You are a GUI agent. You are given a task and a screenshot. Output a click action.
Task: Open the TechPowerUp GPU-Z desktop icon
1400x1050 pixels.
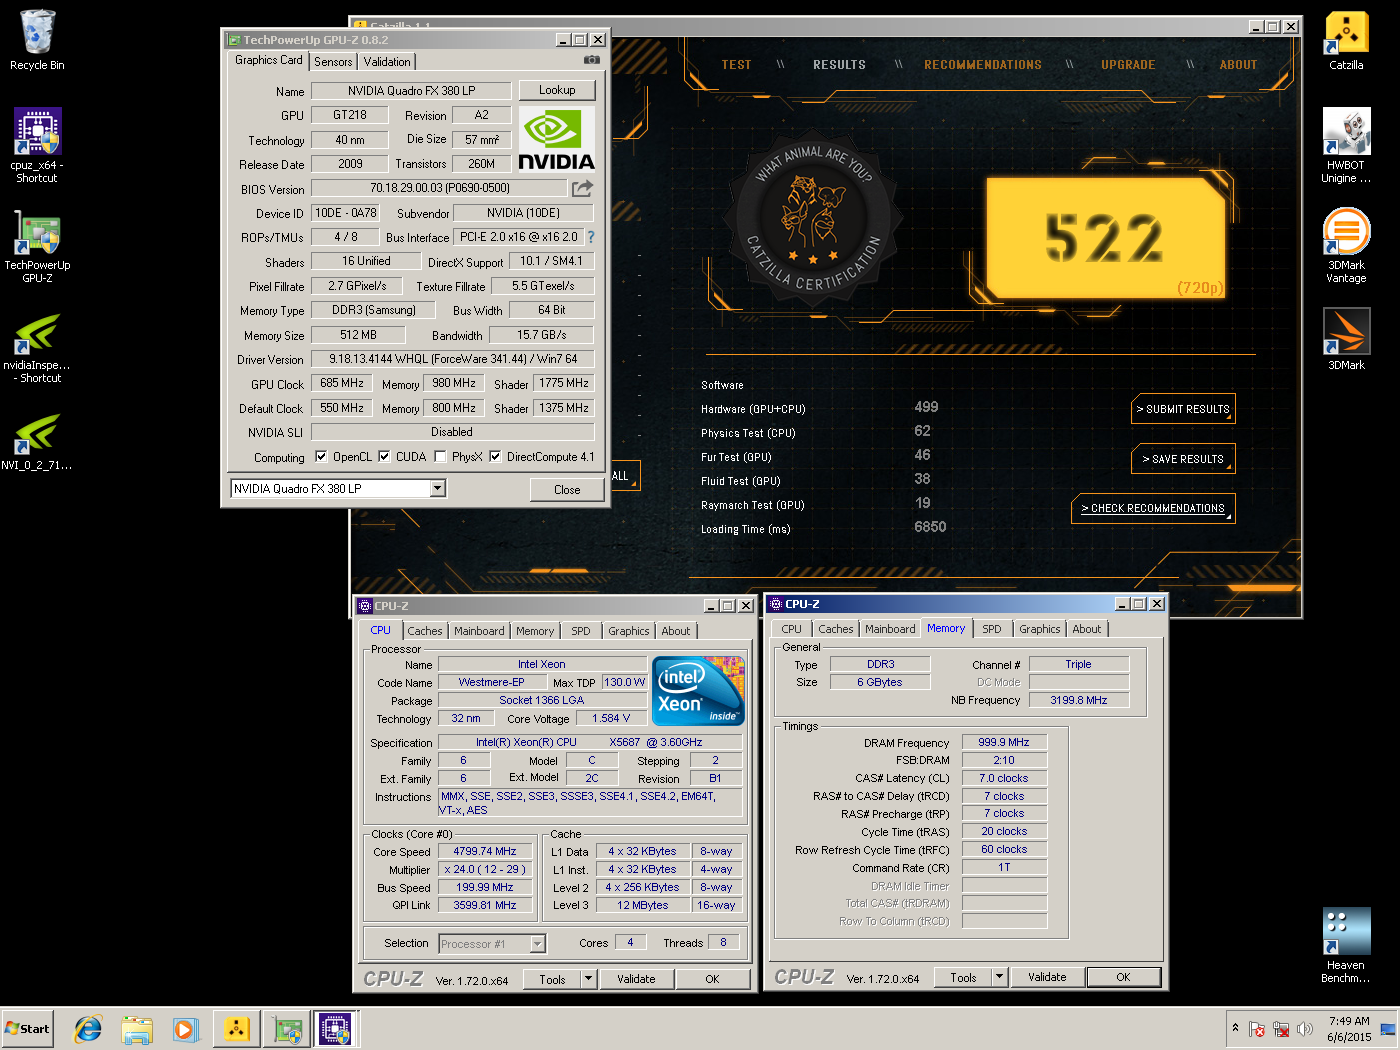coord(37,247)
